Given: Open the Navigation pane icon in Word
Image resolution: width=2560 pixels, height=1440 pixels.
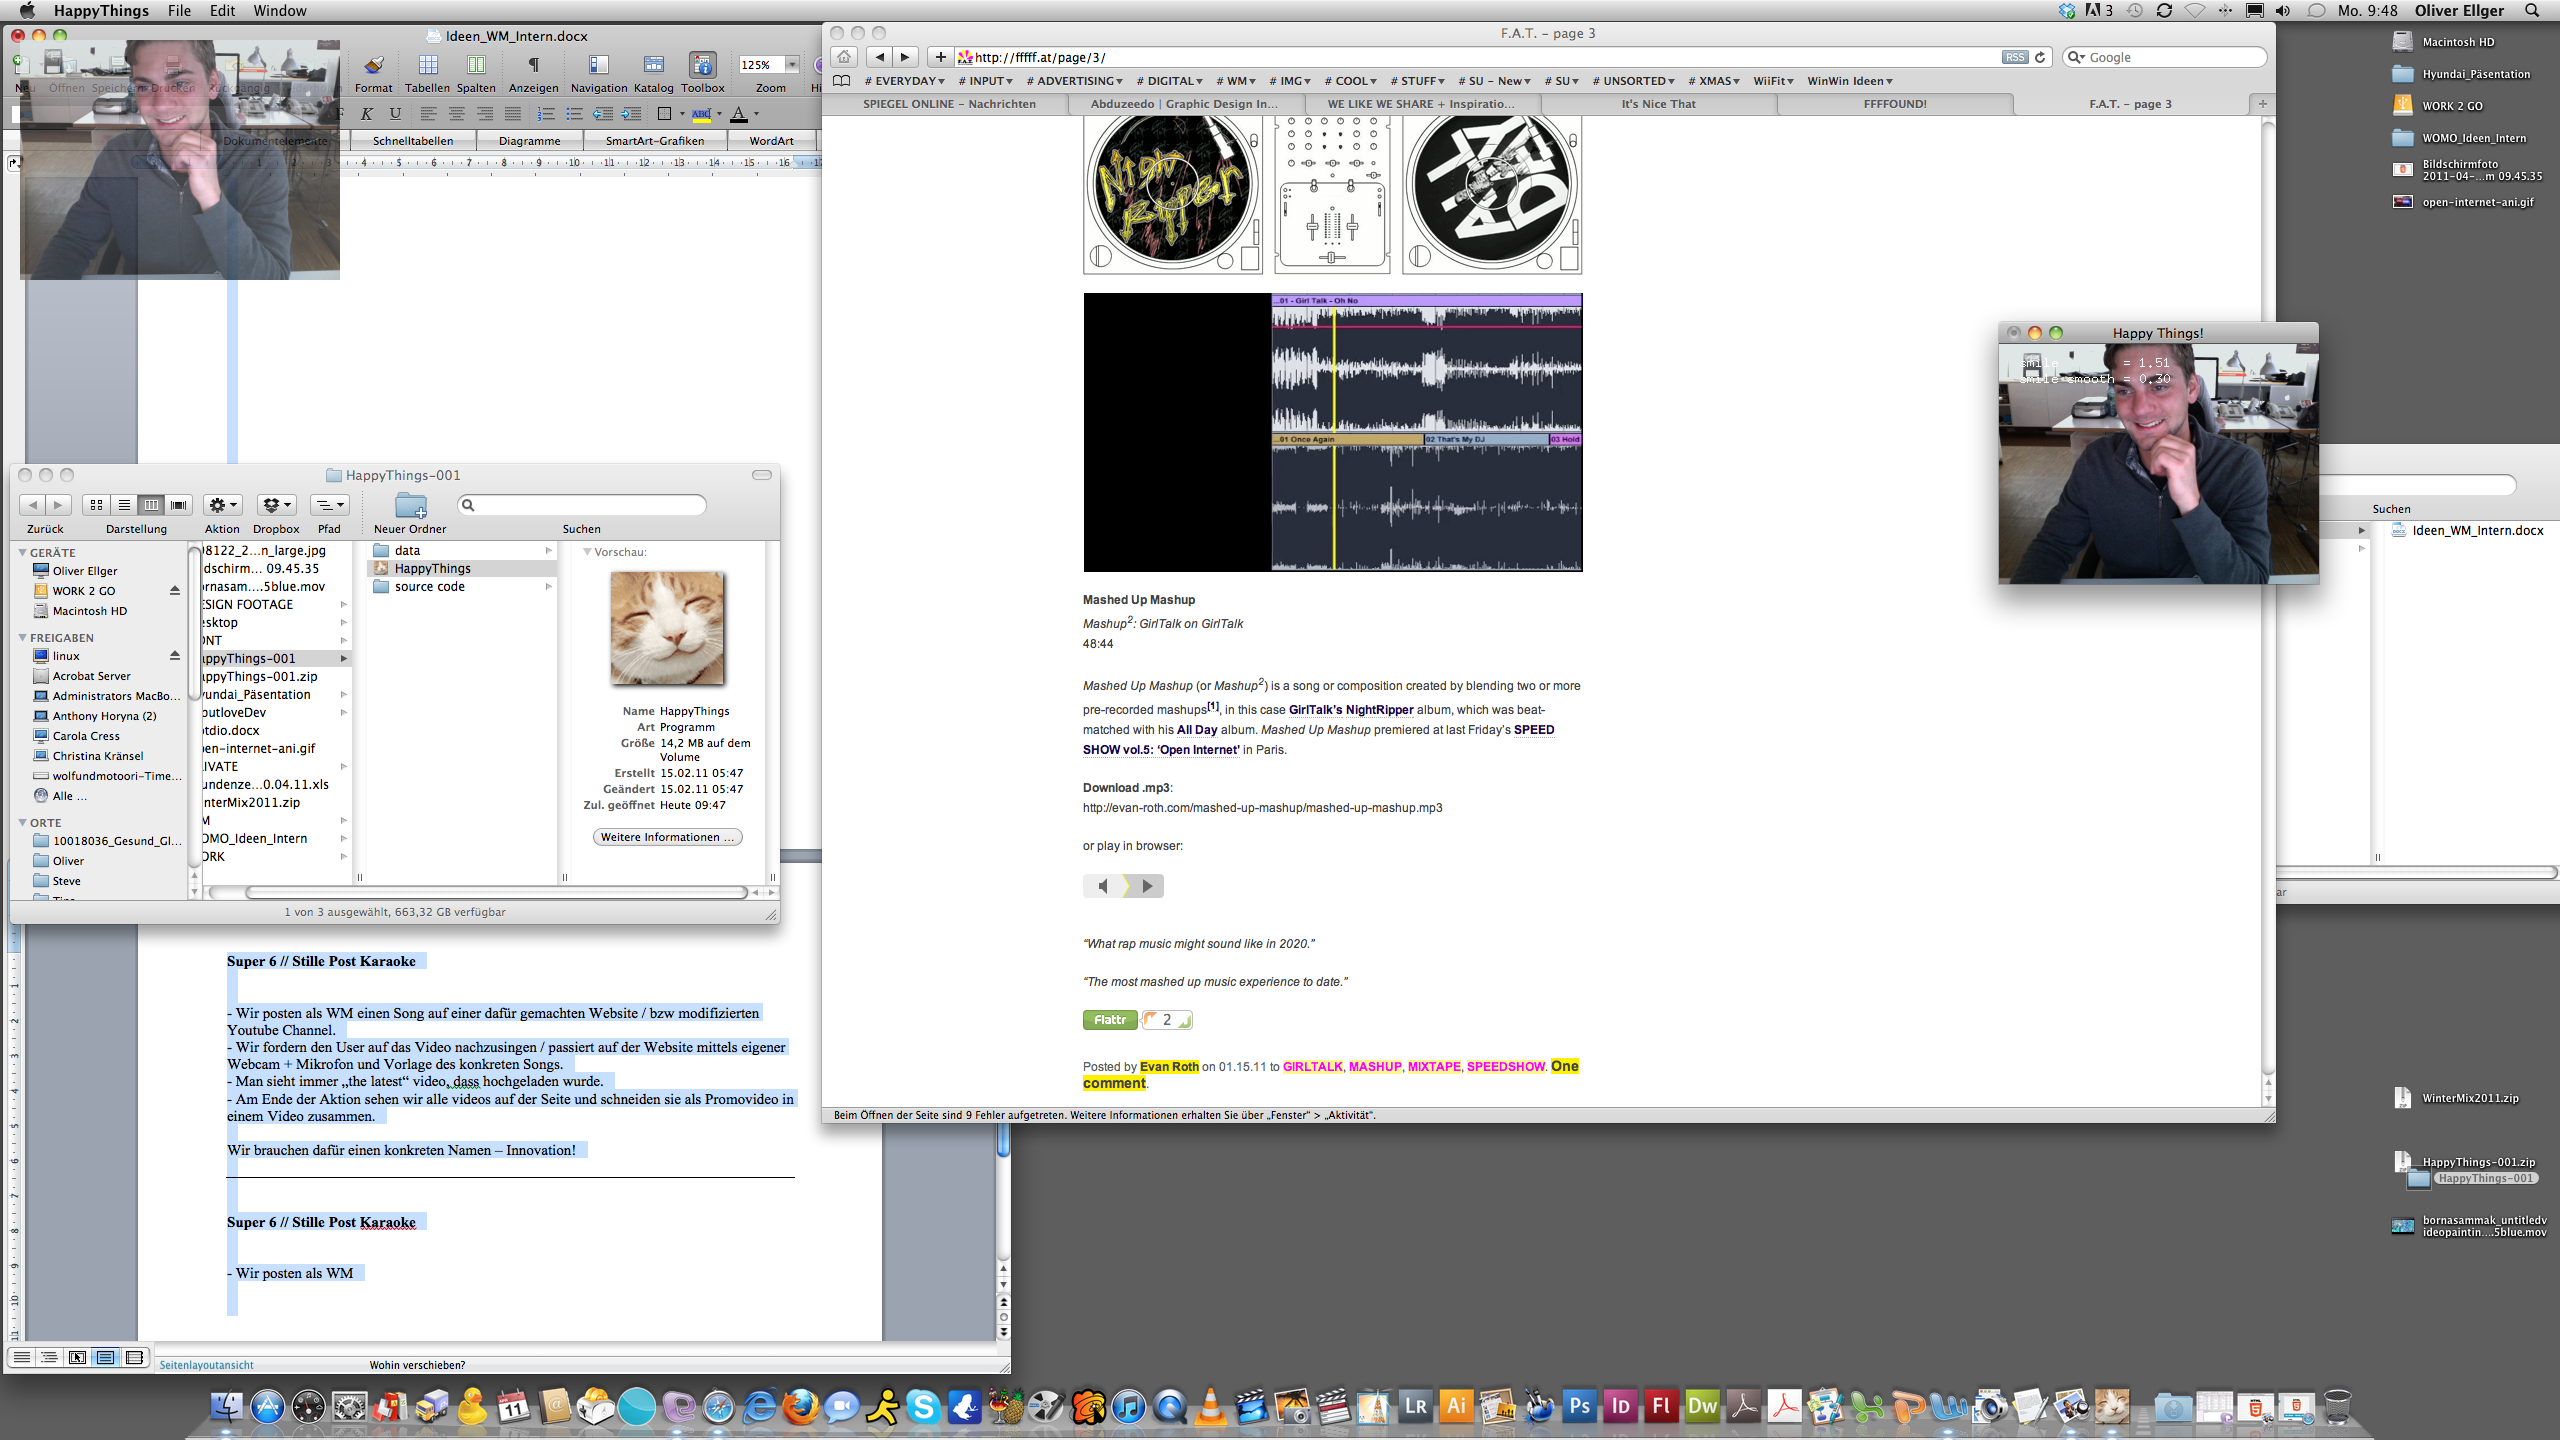Looking at the screenshot, I should click(599, 66).
